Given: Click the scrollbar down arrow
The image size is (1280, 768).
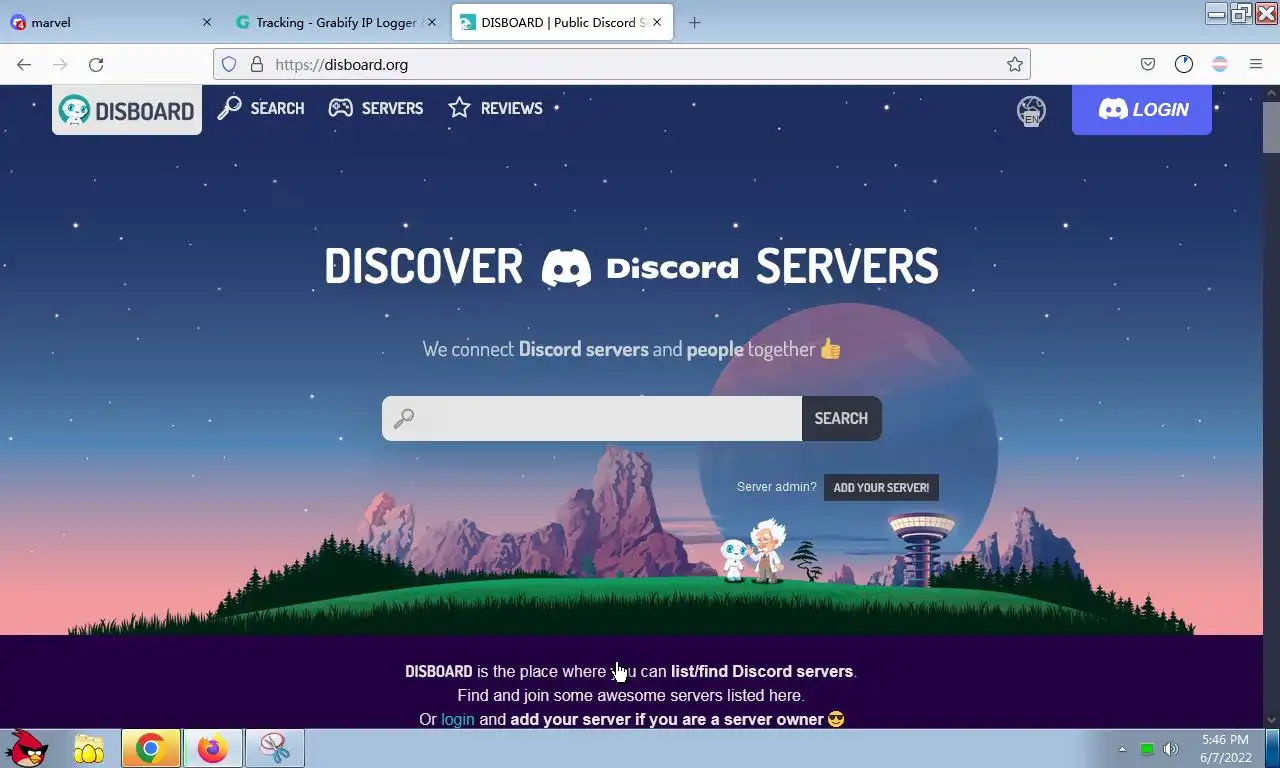Looking at the screenshot, I should click(x=1271, y=719).
